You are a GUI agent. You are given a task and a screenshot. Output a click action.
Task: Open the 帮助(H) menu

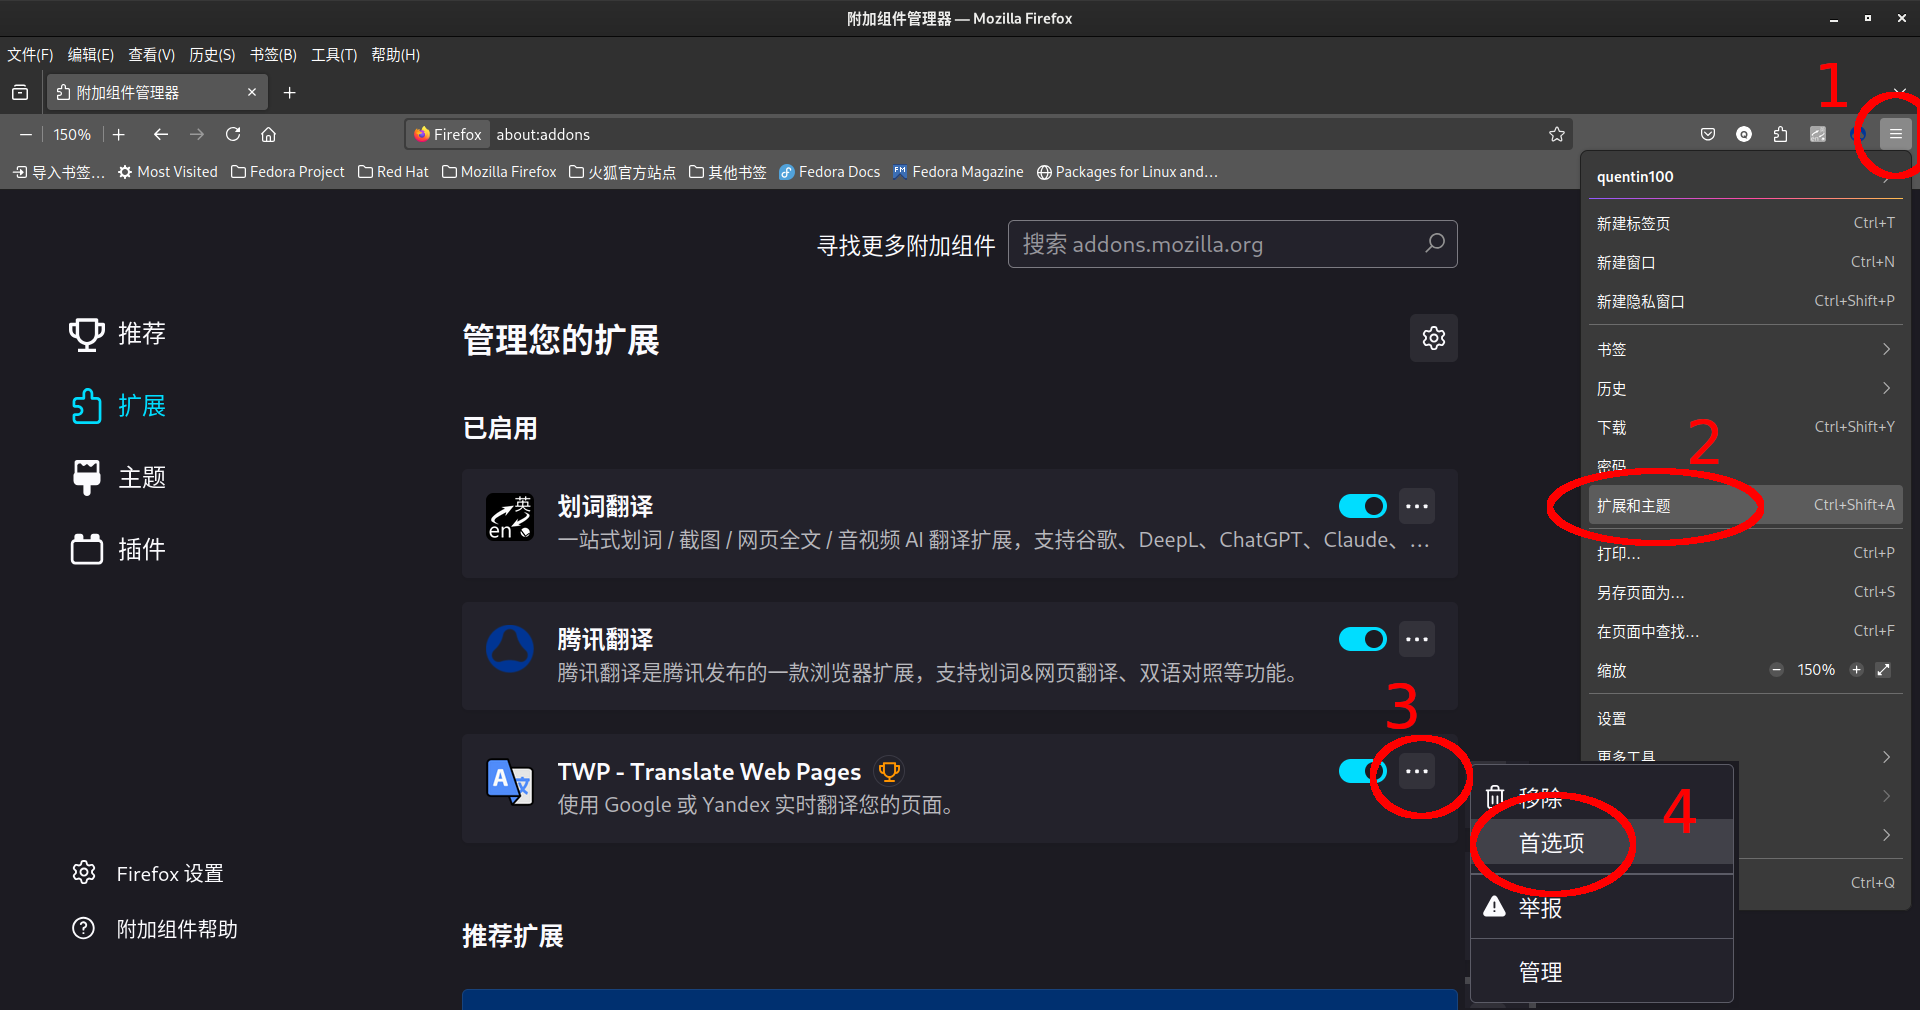[395, 55]
